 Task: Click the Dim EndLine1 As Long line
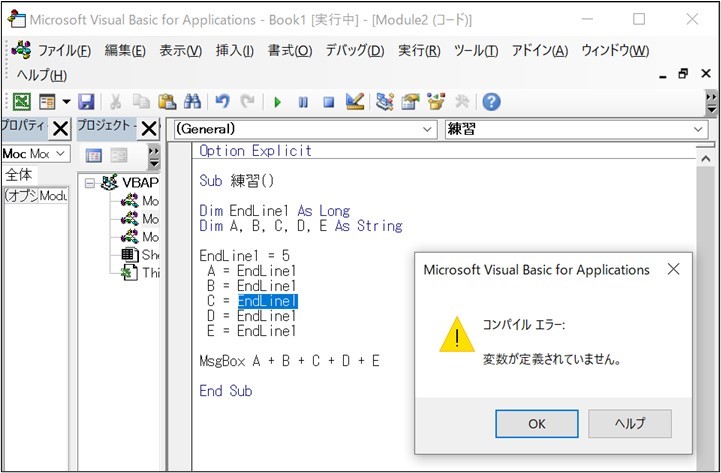275,211
